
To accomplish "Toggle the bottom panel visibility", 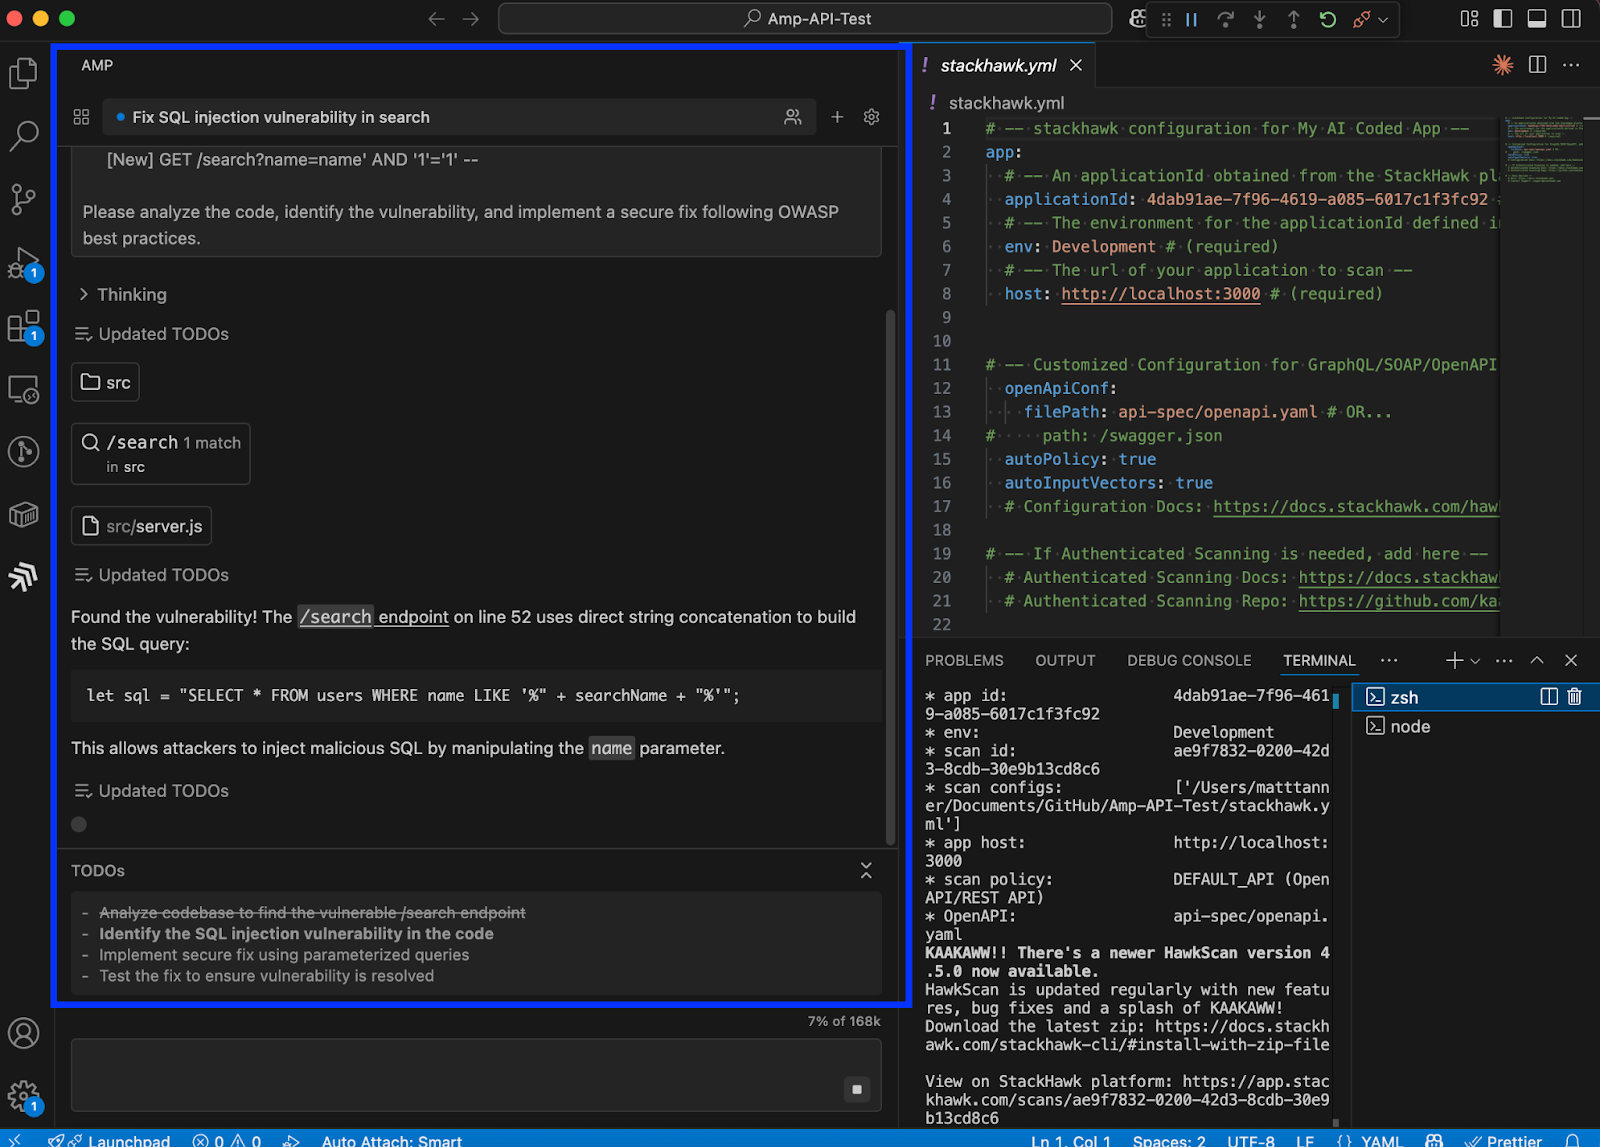I will click(1537, 19).
